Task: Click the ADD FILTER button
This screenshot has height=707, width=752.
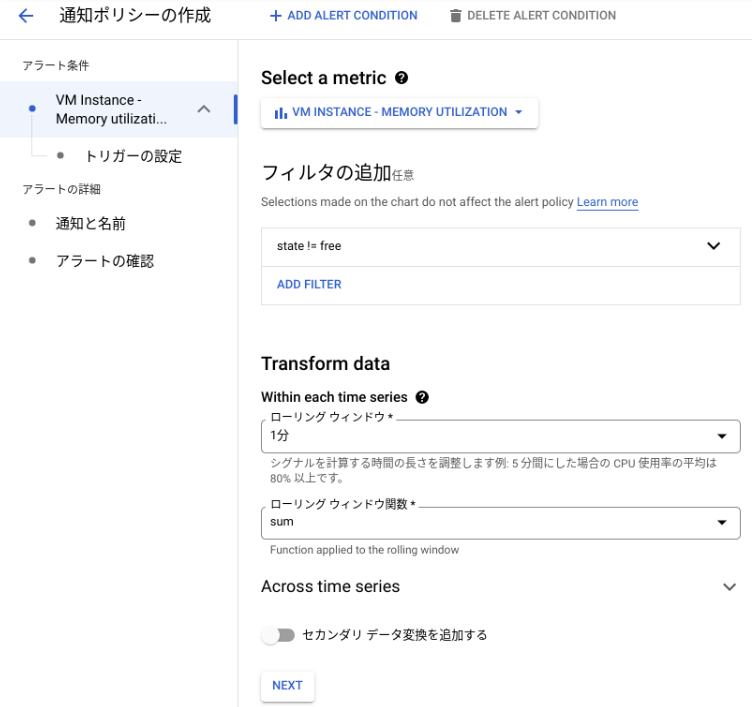Action: pos(309,284)
